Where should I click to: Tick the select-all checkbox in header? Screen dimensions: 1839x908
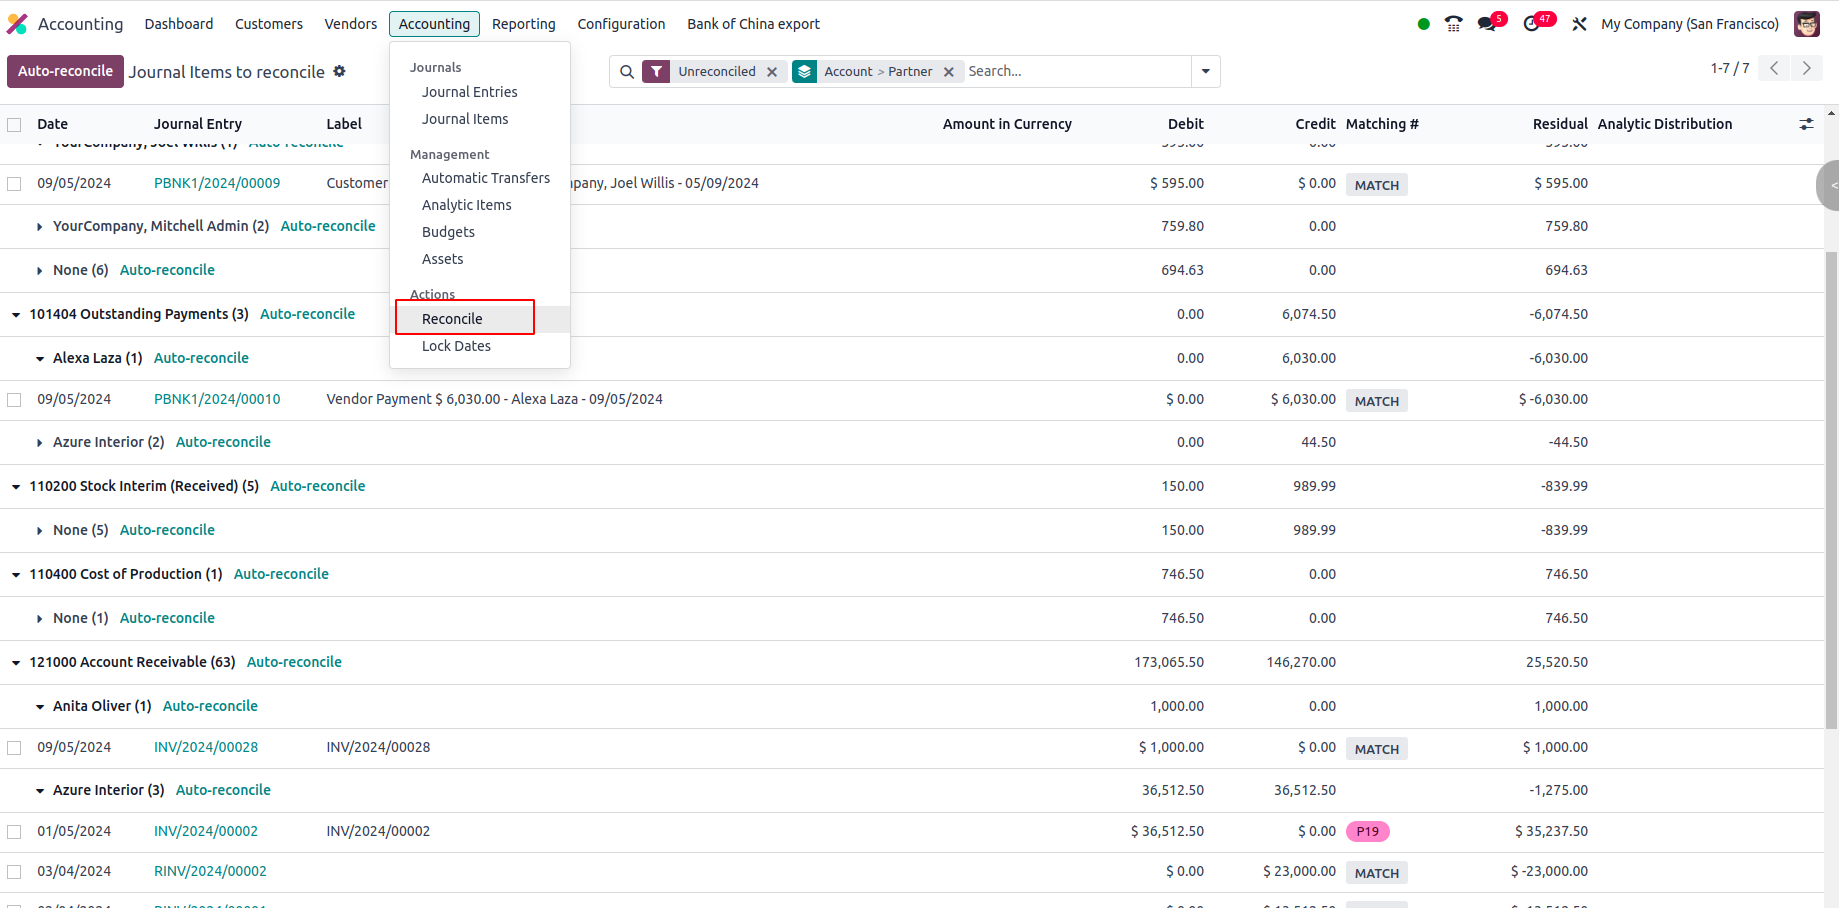pyautogui.click(x=14, y=125)
